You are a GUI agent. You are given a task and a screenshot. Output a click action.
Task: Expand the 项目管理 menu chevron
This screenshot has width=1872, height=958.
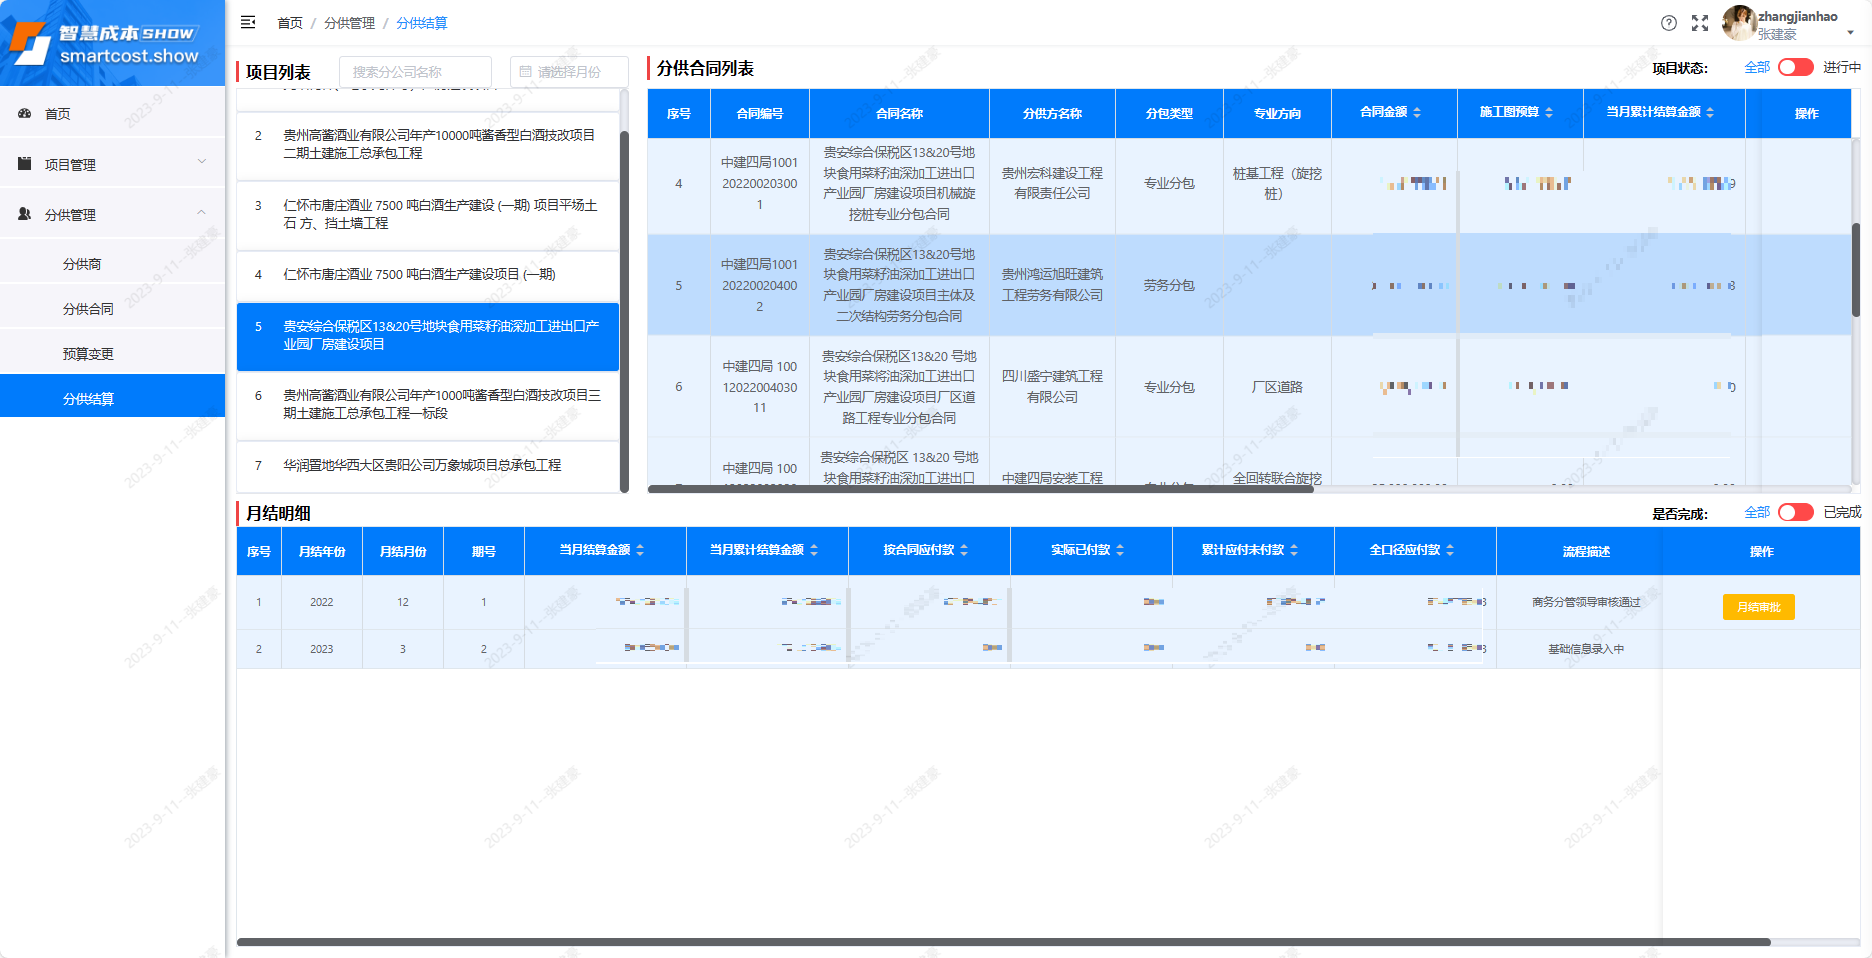[202, 162]
